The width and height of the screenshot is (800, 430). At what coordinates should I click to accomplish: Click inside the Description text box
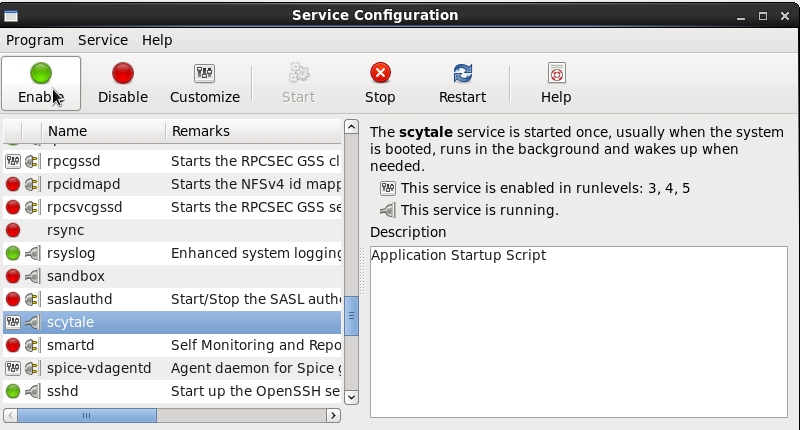578,330
